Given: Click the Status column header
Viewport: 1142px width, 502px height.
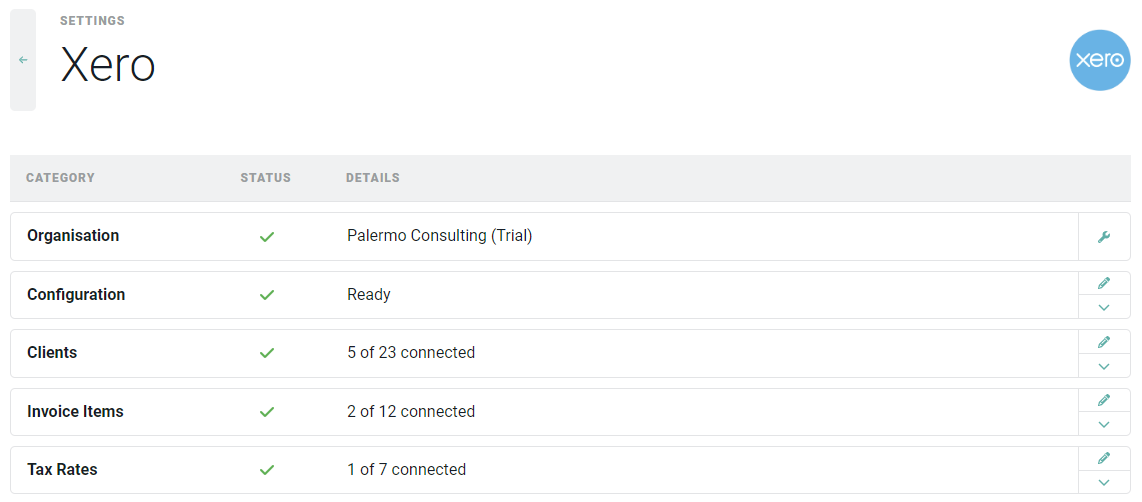Looking at the screenshot, I should [x=265, y=178].
